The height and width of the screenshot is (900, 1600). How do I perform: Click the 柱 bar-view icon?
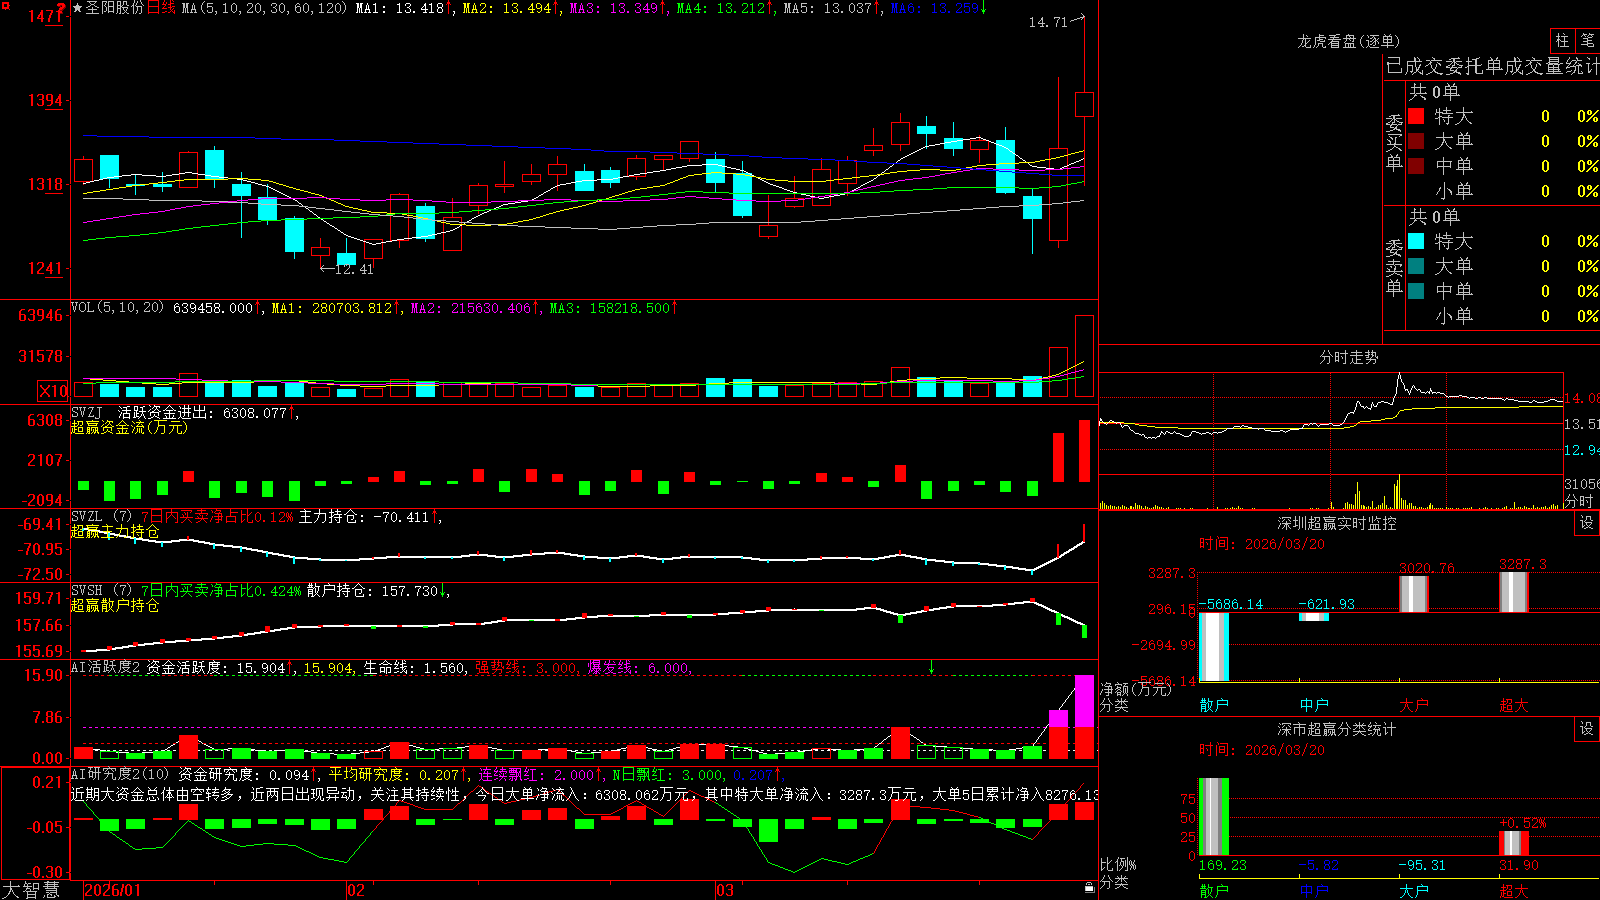click(x=1562, y=40)
